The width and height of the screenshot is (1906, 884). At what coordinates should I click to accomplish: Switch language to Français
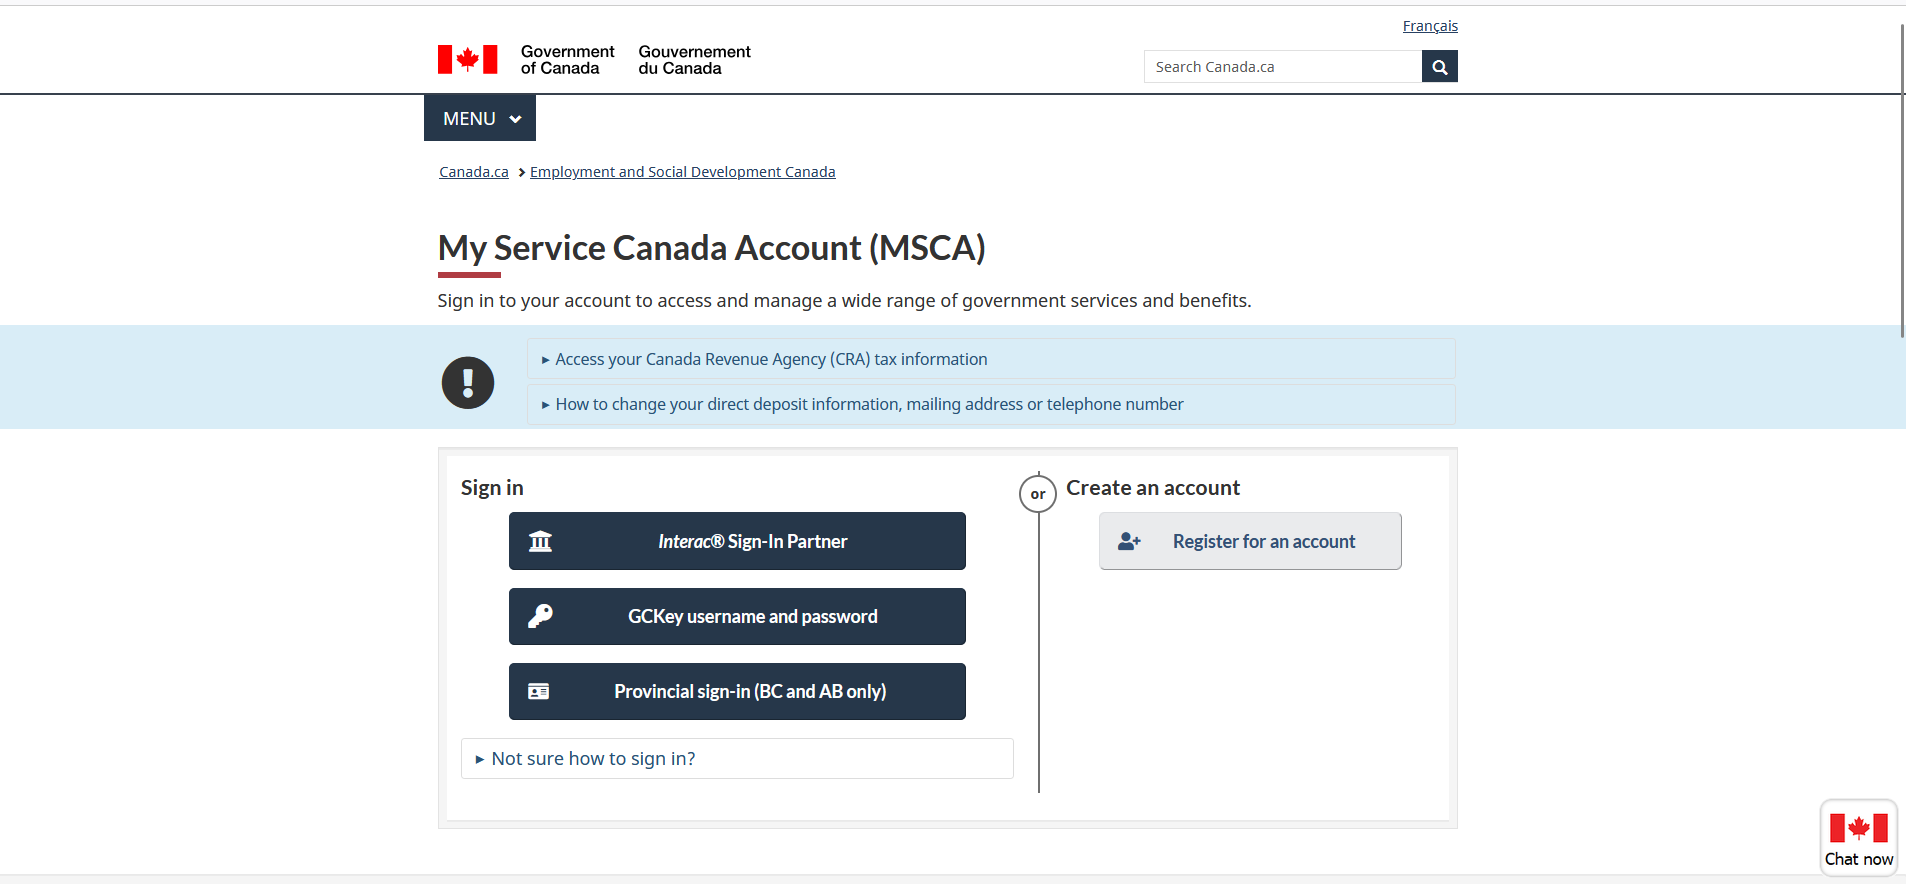click(1430, 26)
